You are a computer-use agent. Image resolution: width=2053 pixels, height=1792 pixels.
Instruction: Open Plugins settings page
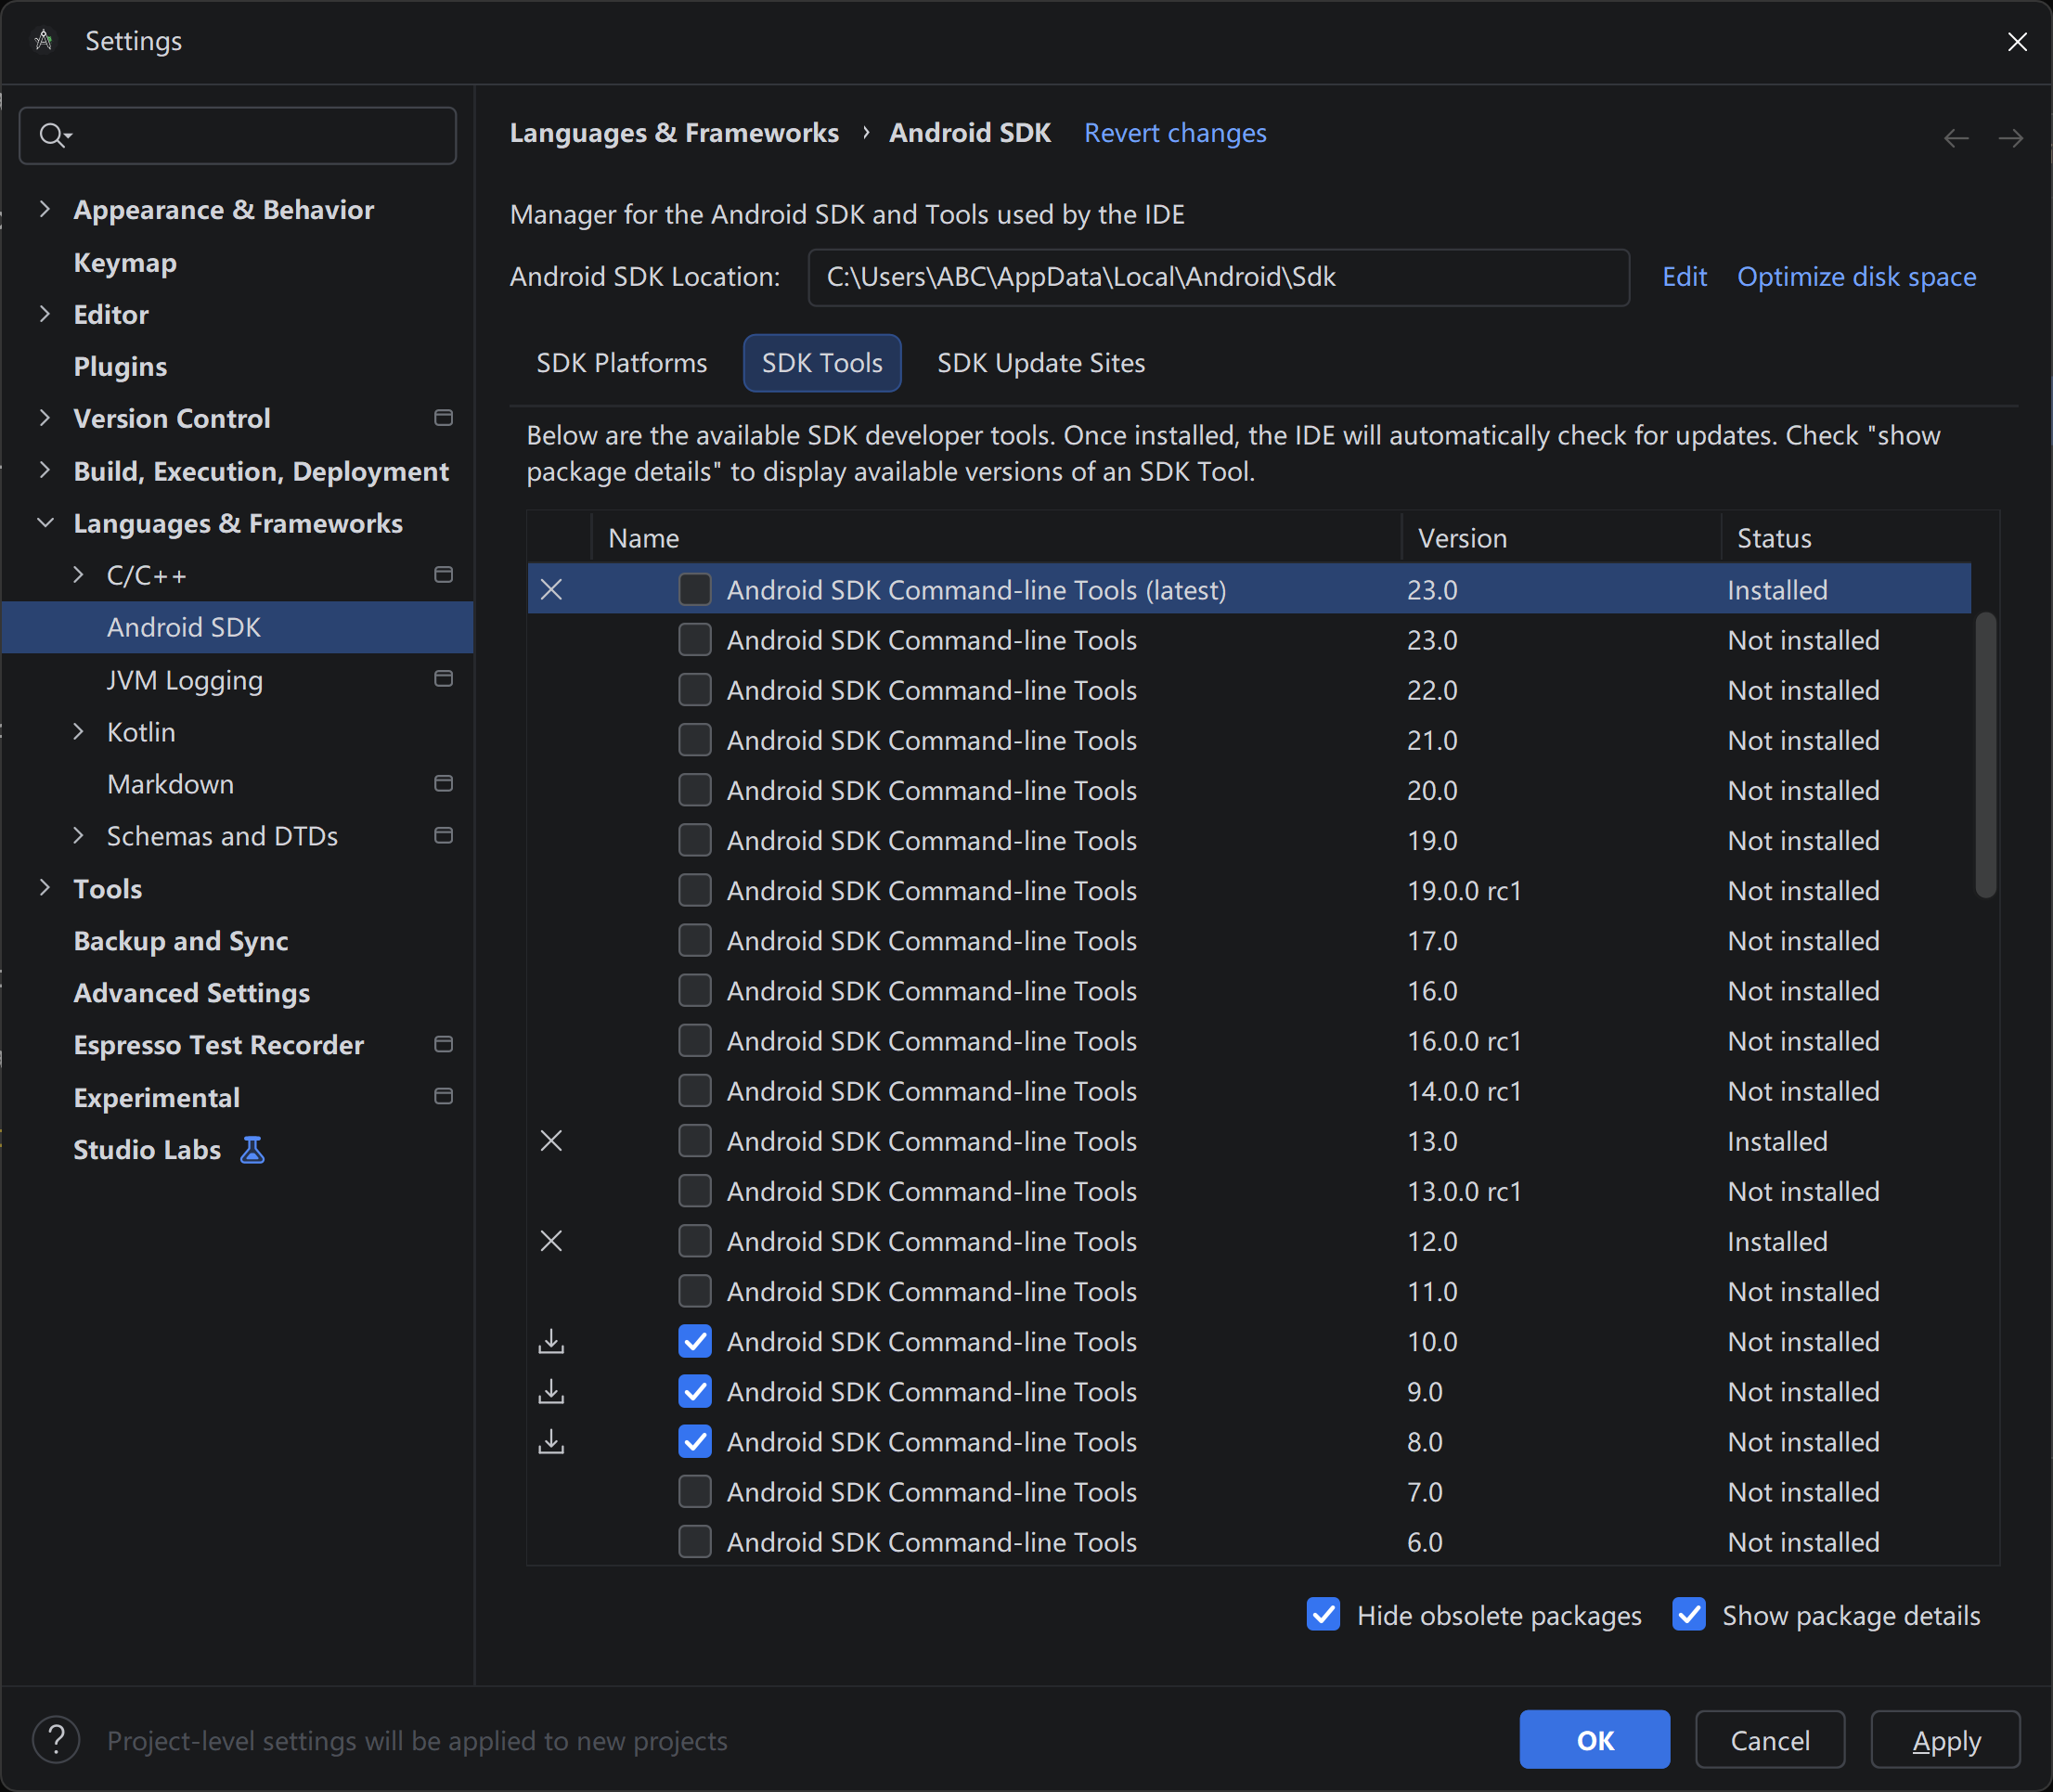tap(120, 366)
